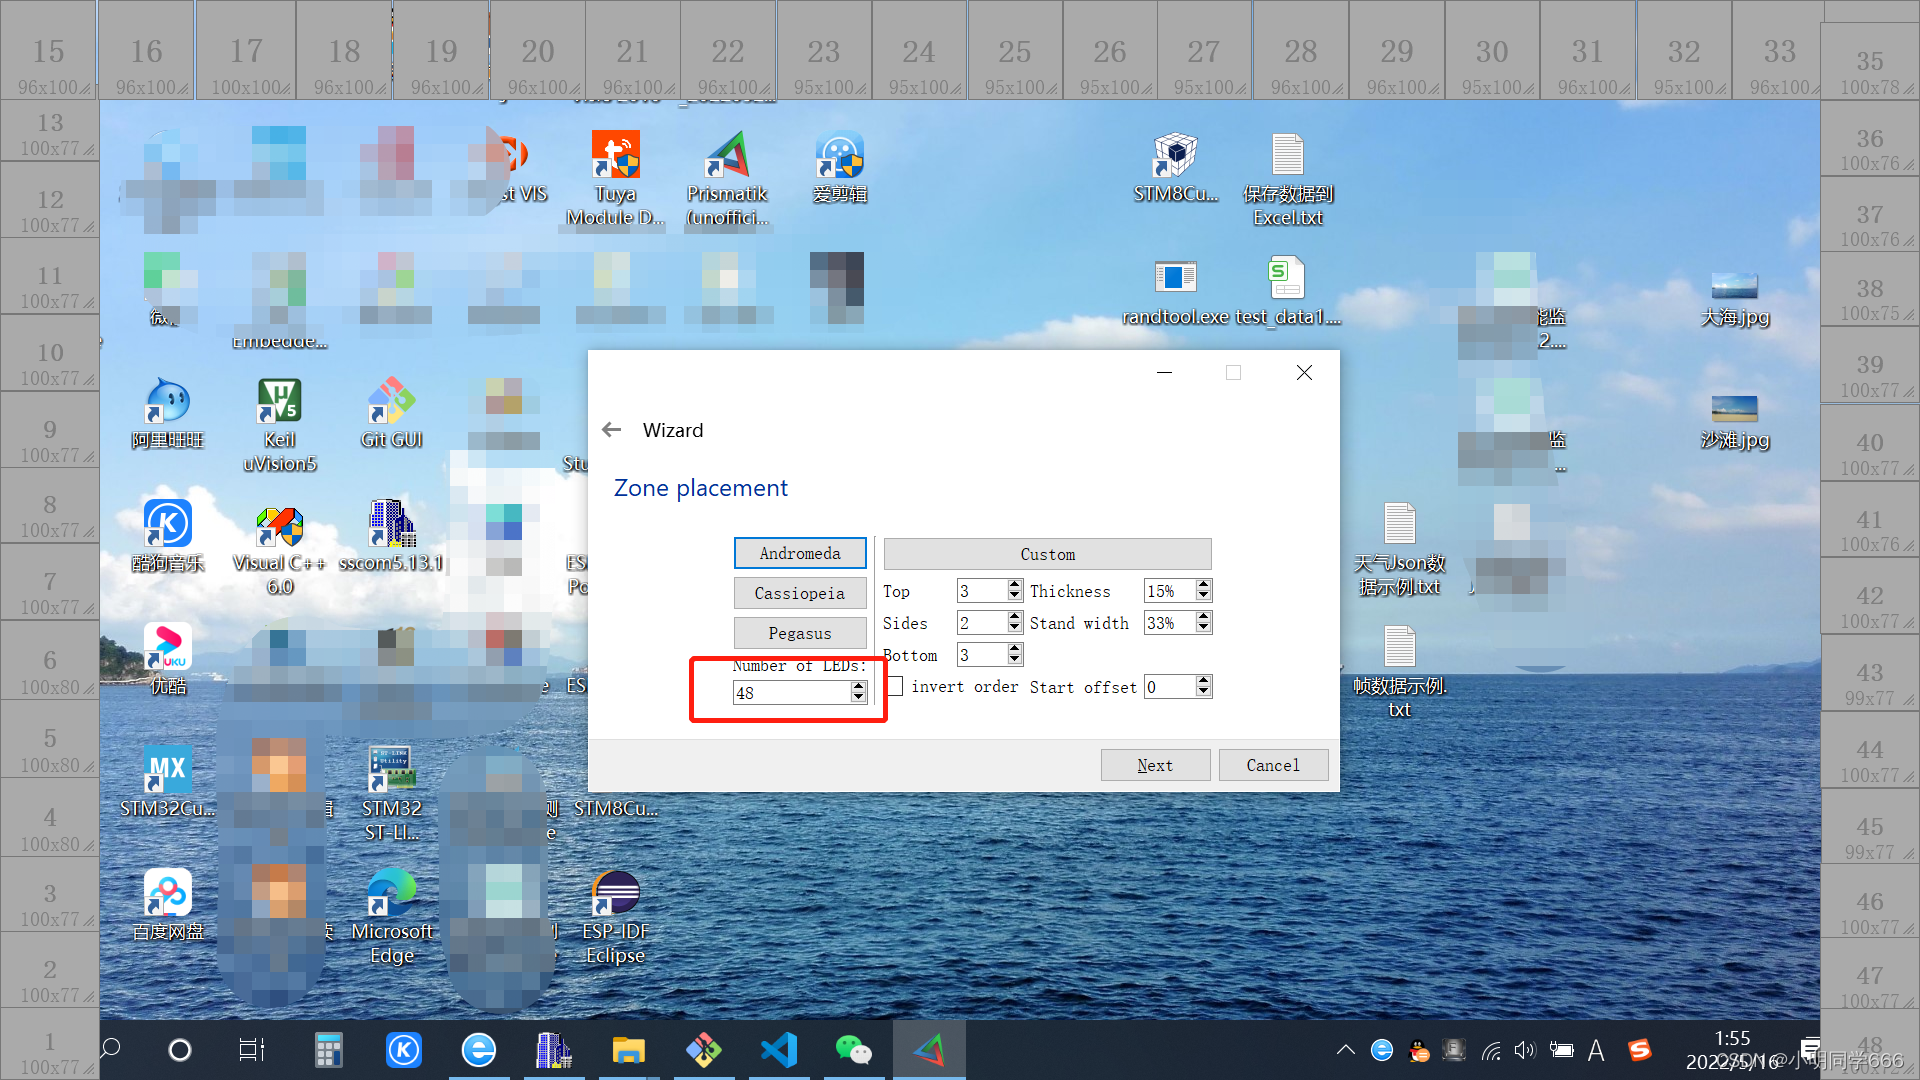Select the Andromeda zone preset

point(799,553)
